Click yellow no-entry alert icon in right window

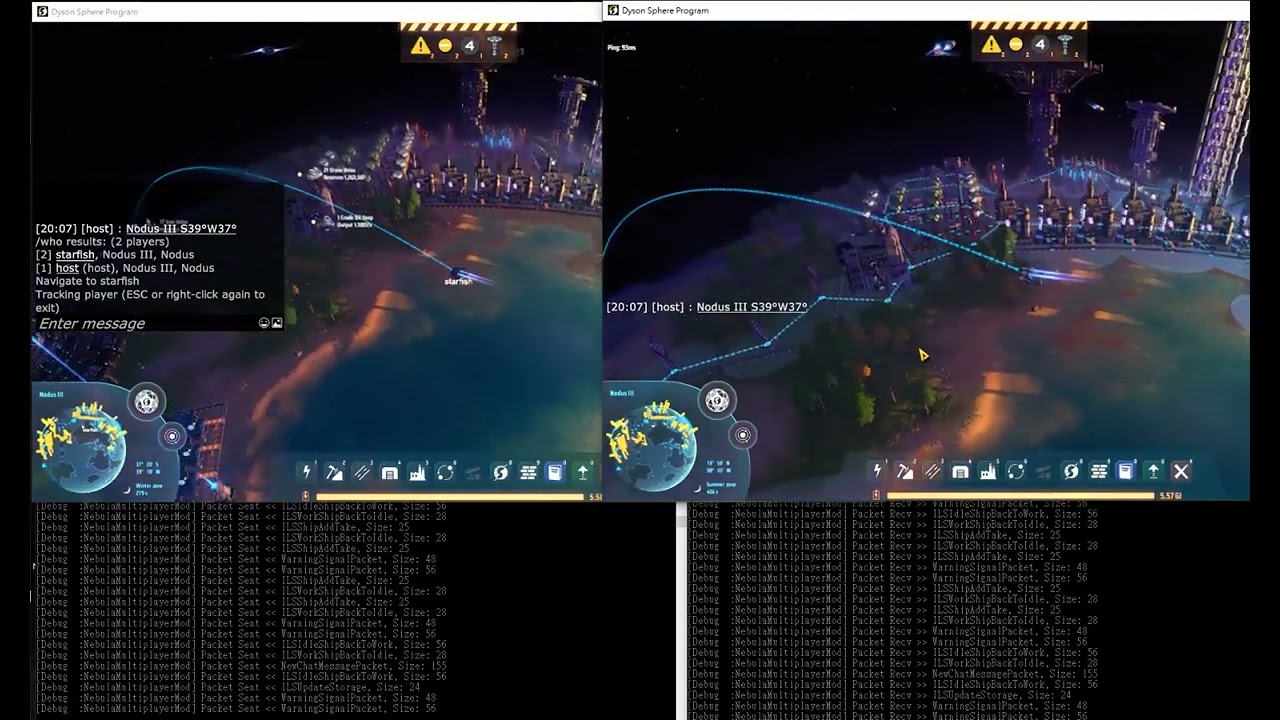pos(1016,44)
